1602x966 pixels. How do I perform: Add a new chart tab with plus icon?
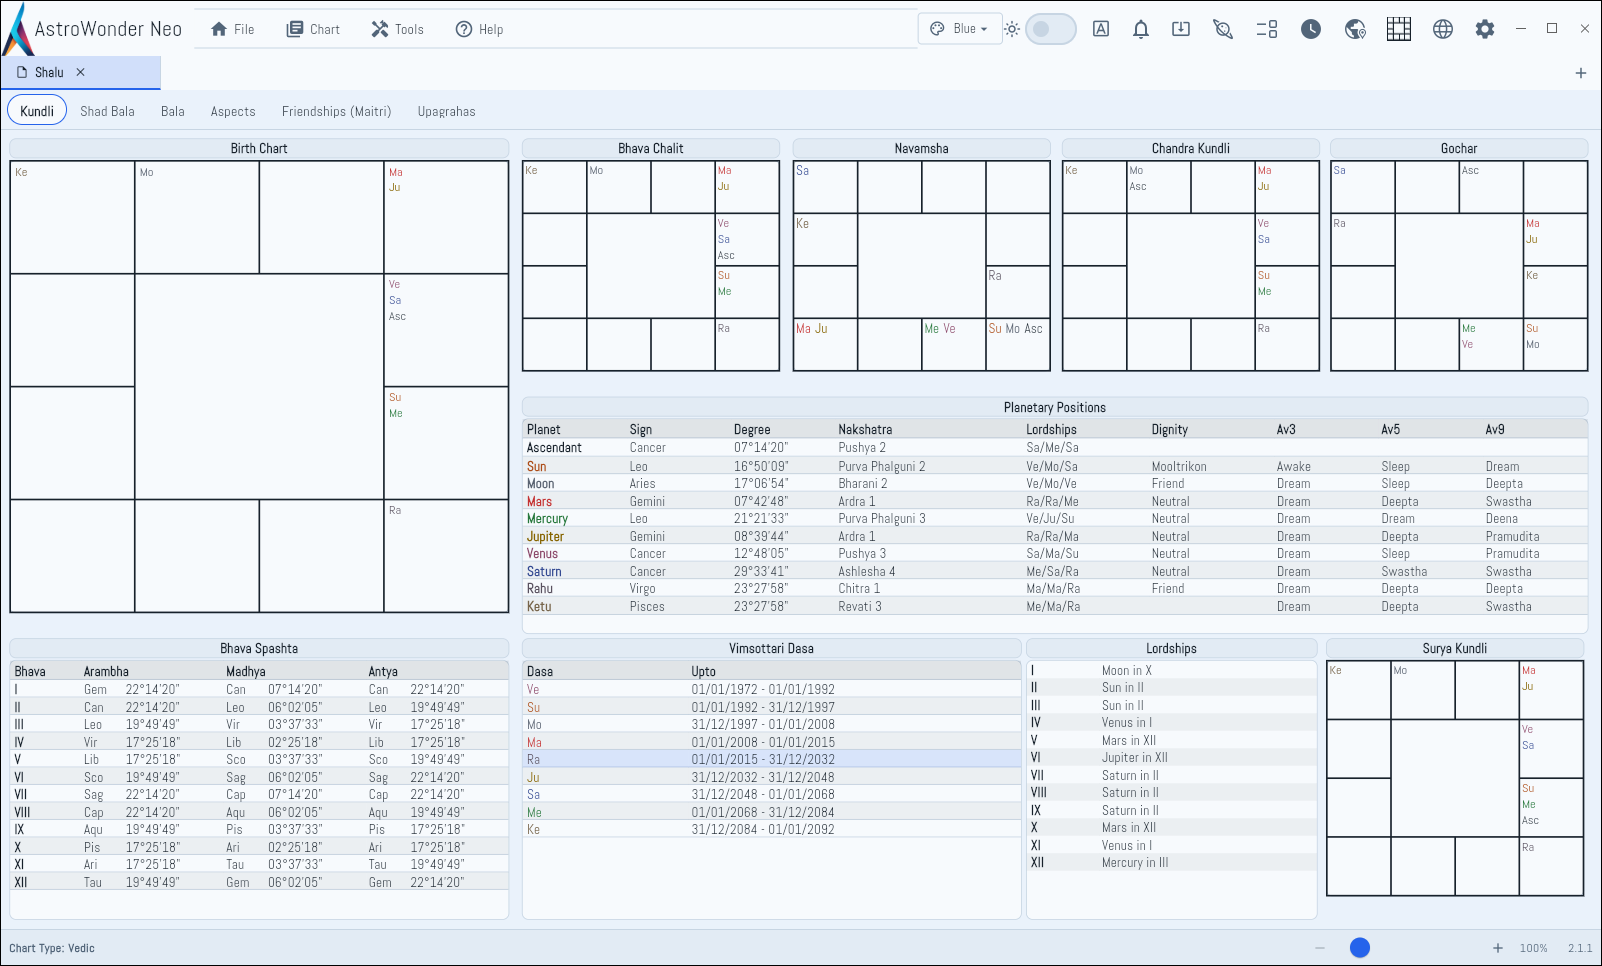1581,73
